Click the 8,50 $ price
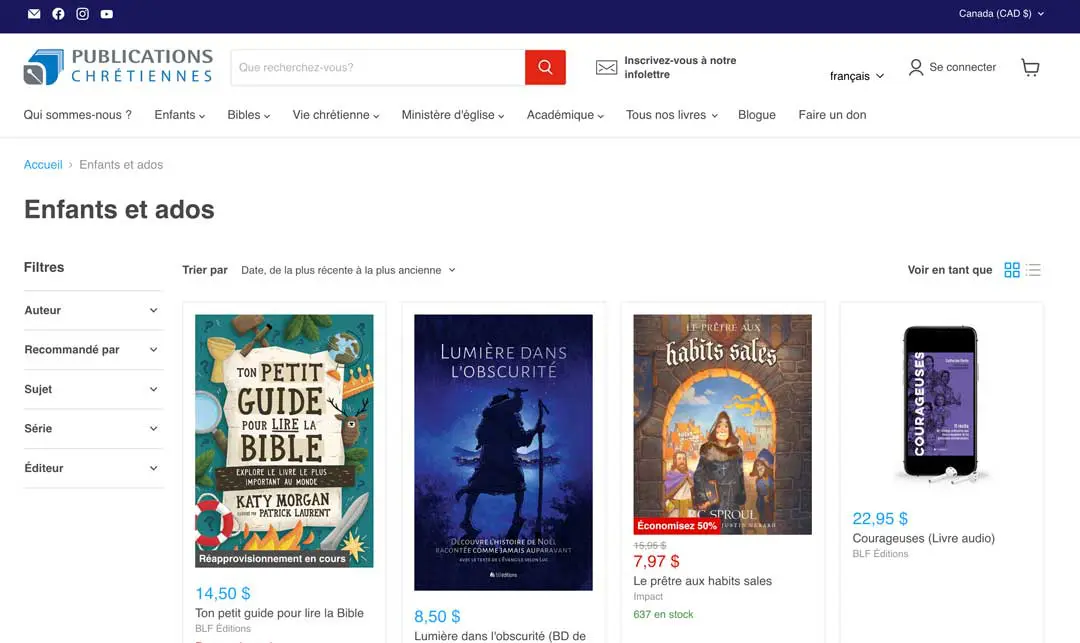1080x643 pixels. 437,616
